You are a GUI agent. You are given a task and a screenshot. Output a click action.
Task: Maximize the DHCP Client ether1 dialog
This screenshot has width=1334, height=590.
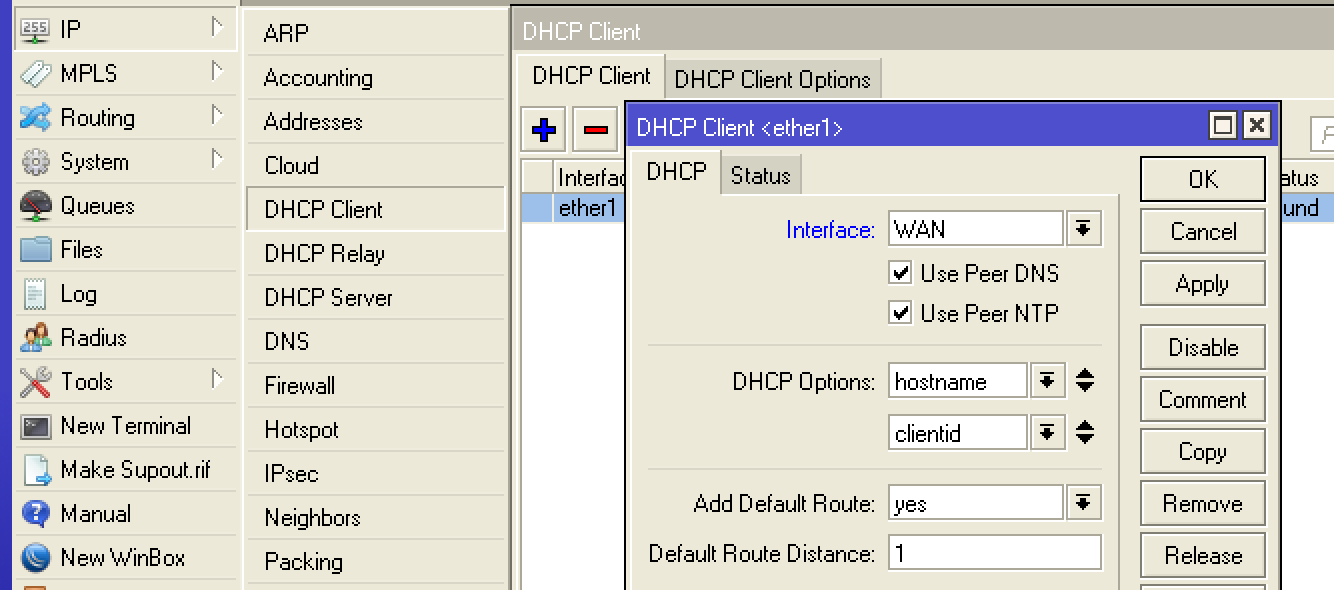1222,126
